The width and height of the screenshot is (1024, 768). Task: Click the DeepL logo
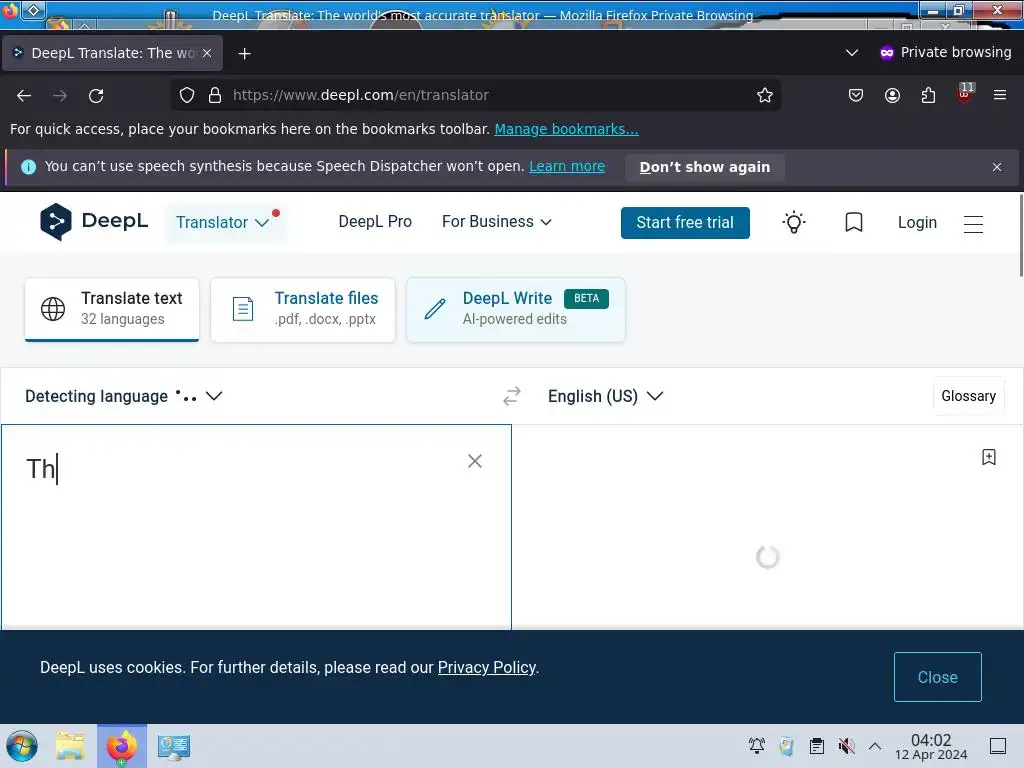click(94, 222)
